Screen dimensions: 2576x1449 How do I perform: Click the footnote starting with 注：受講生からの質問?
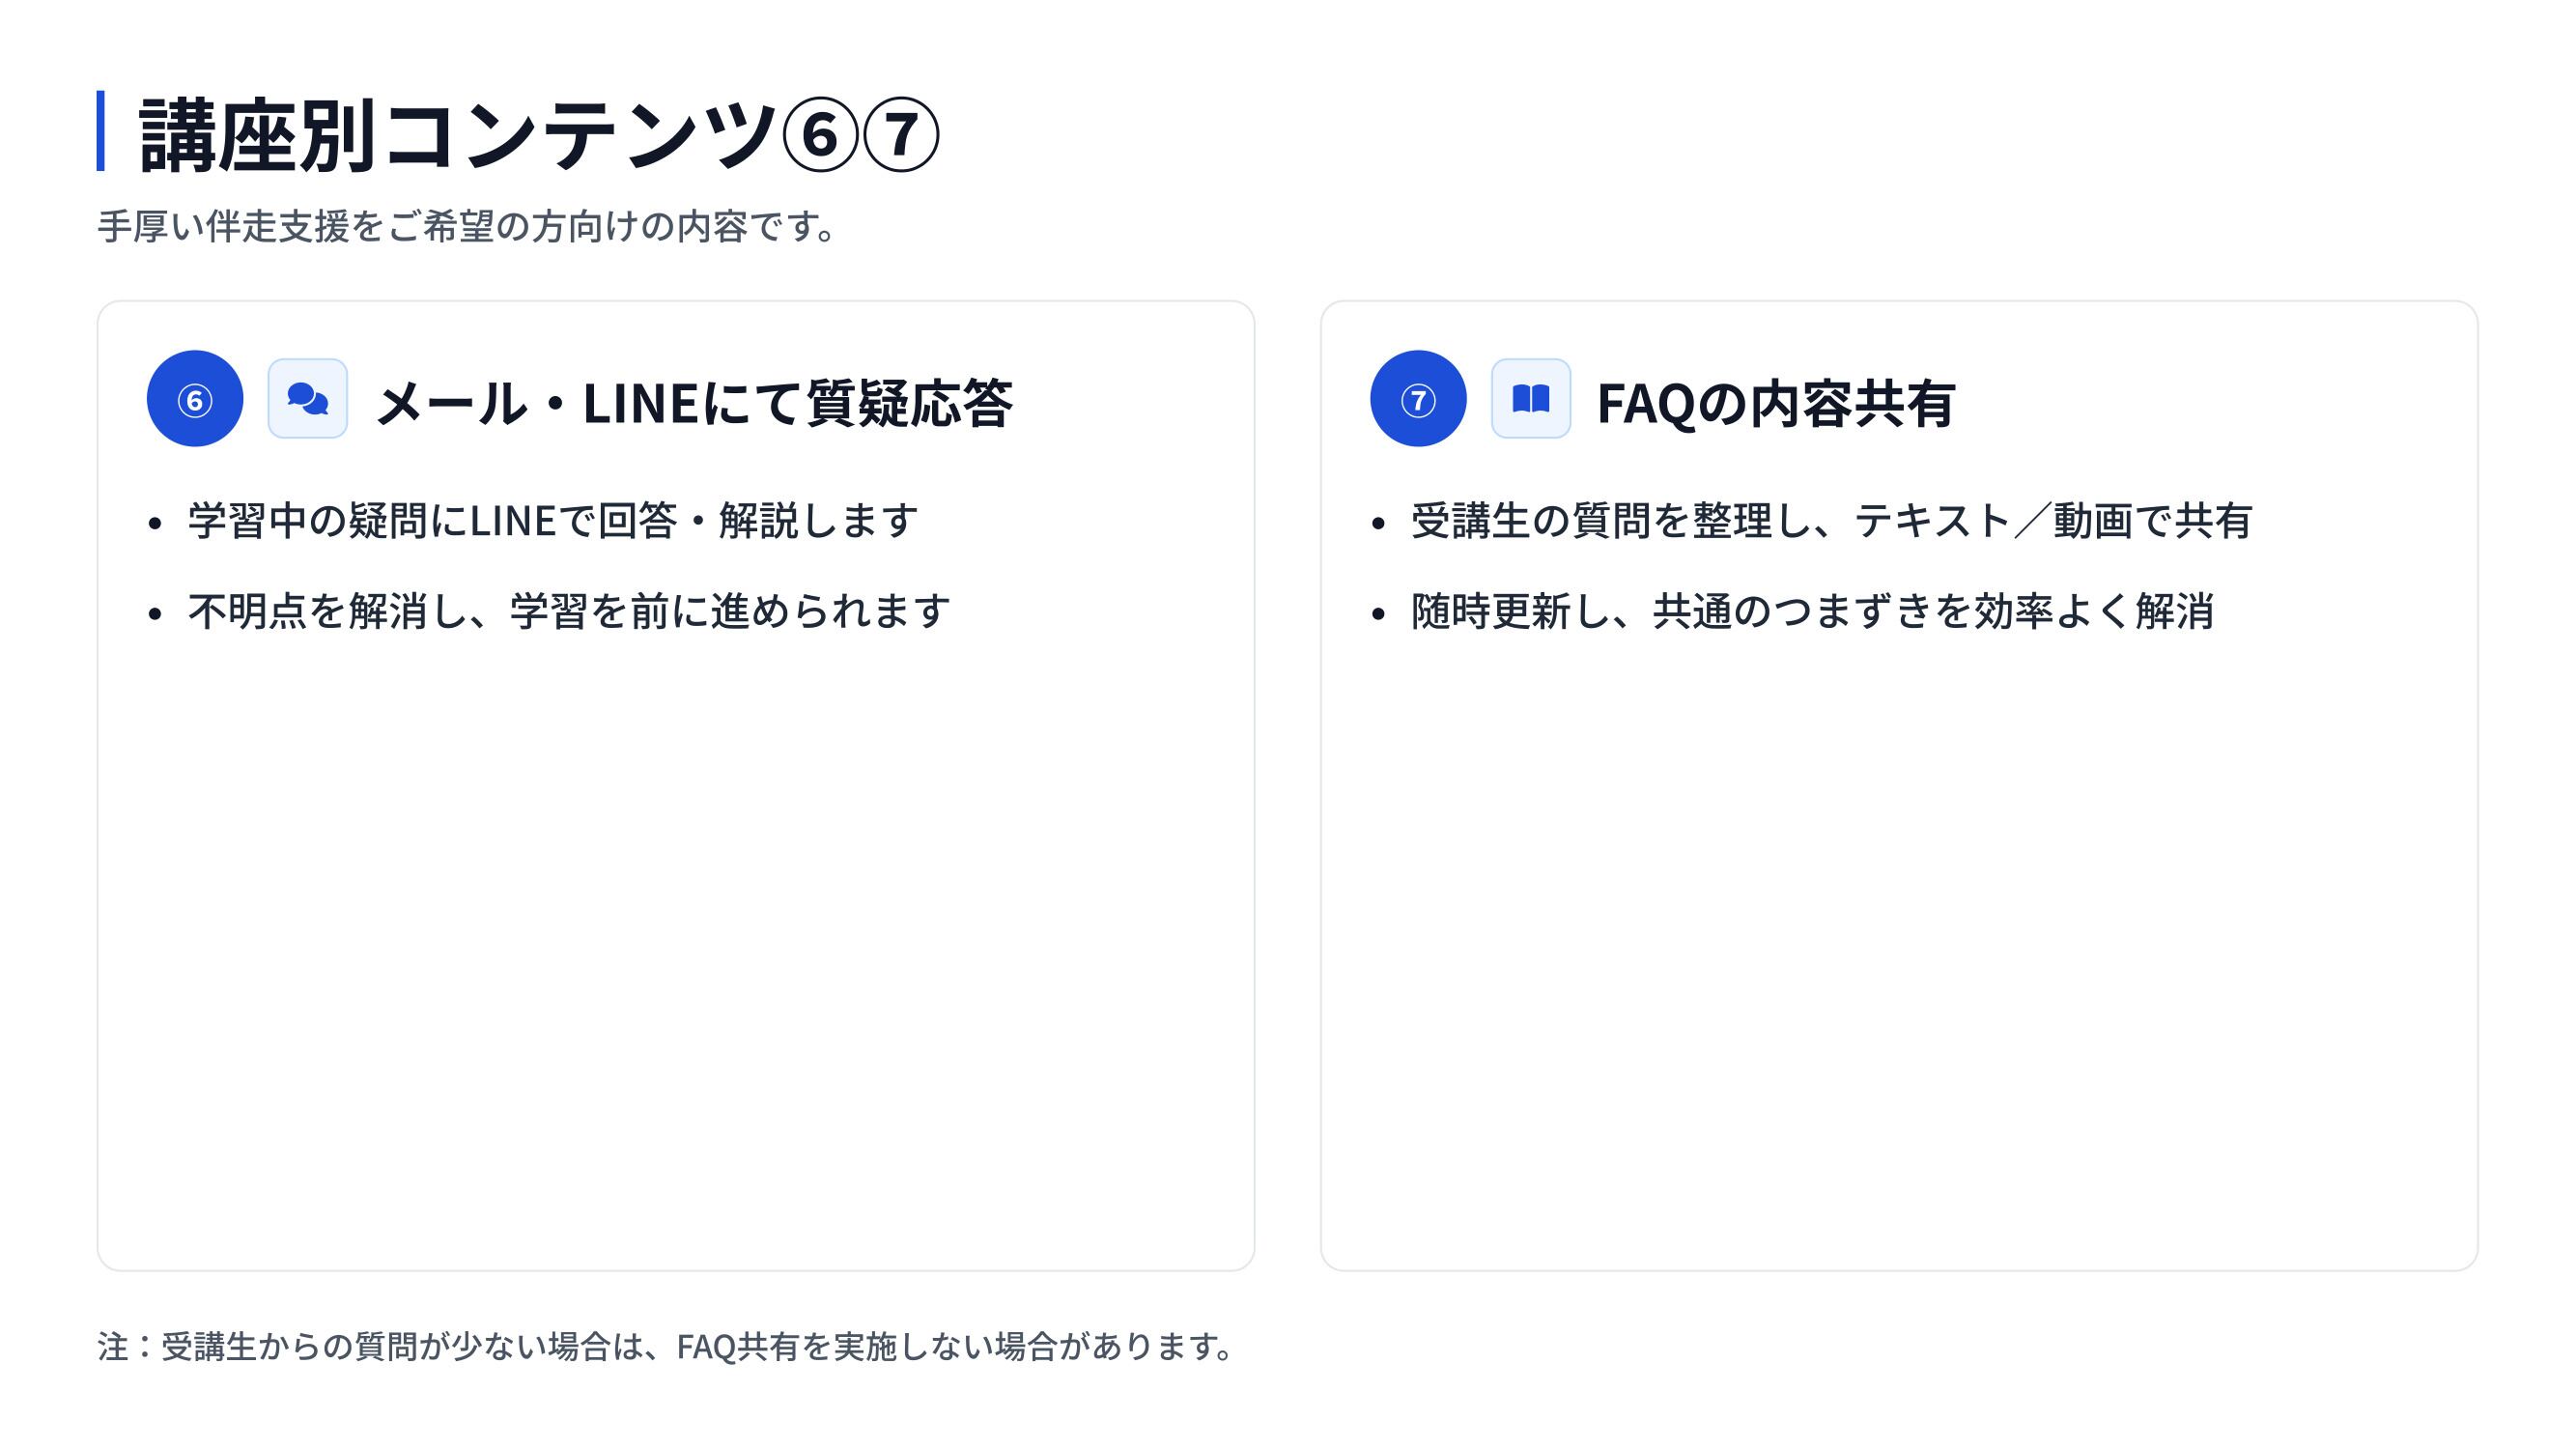point(666,1346)
